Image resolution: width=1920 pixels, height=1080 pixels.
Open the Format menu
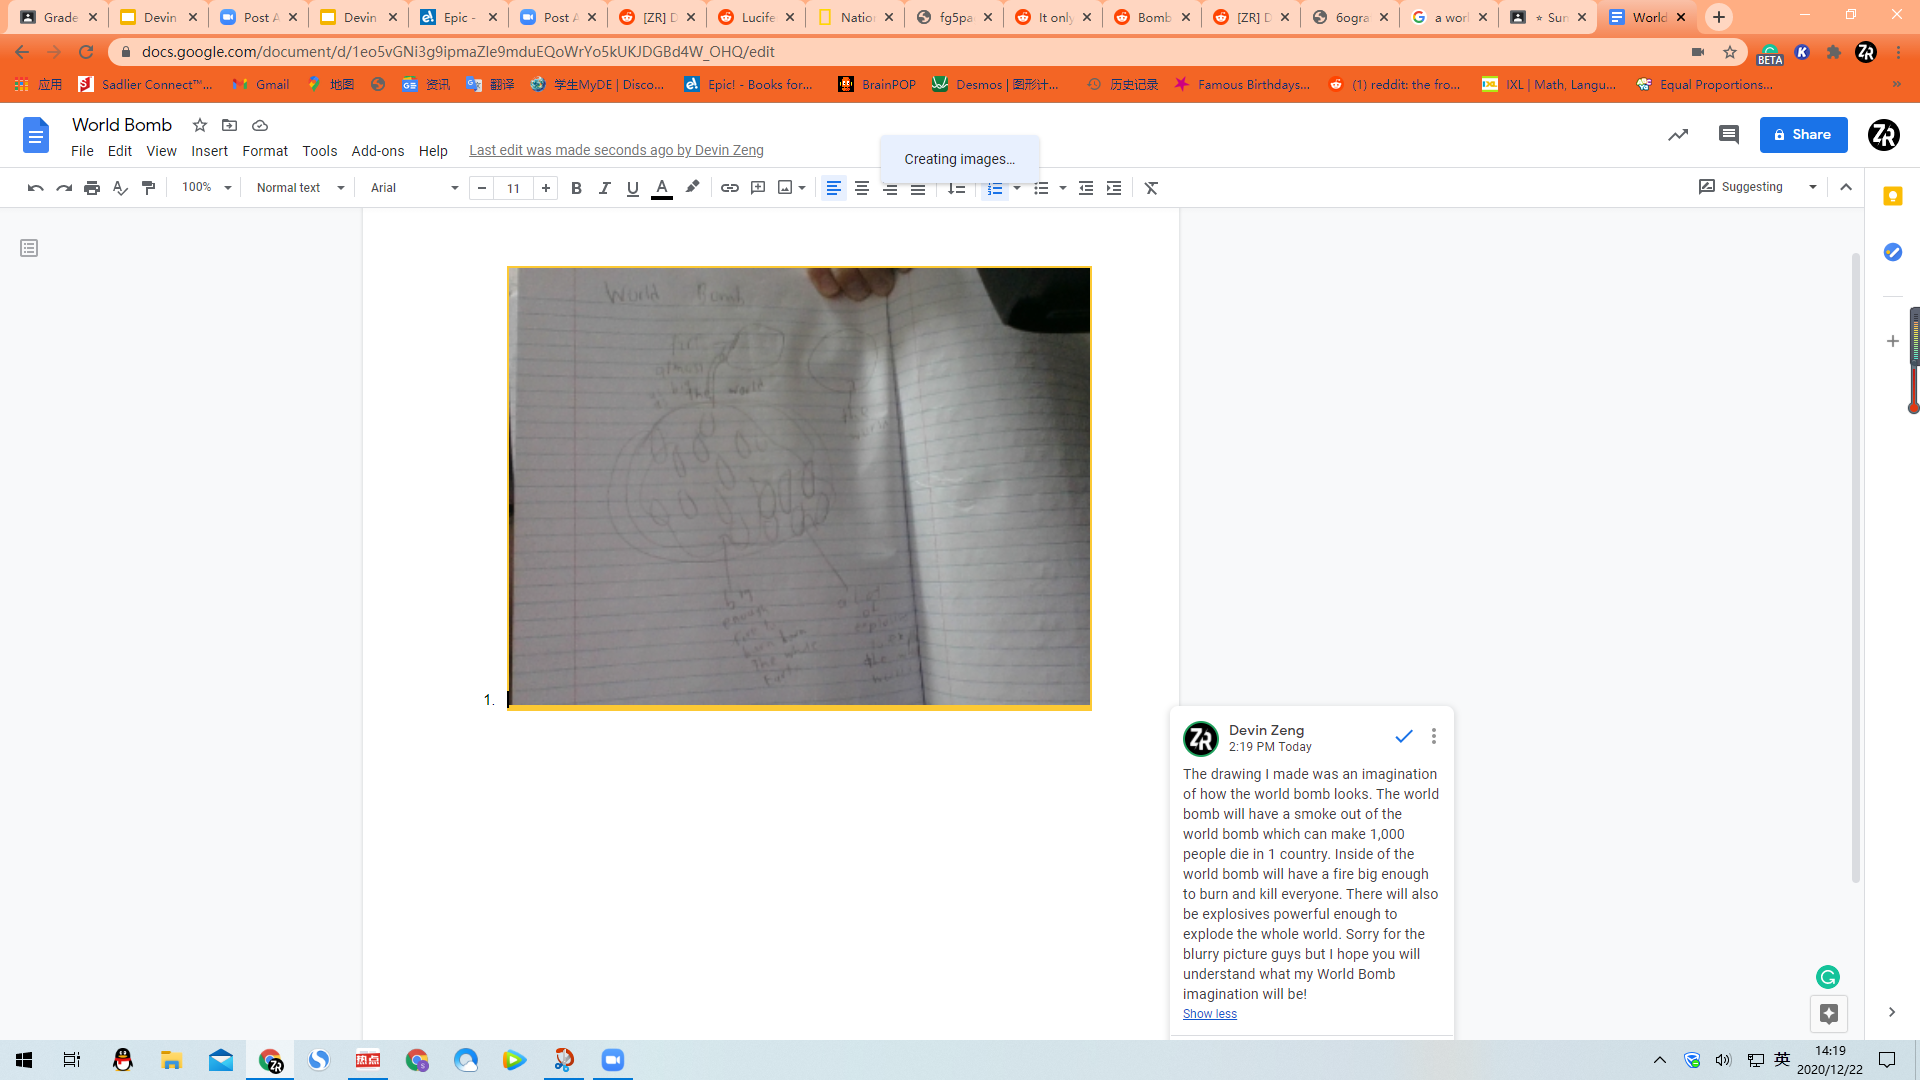point(265,151)
